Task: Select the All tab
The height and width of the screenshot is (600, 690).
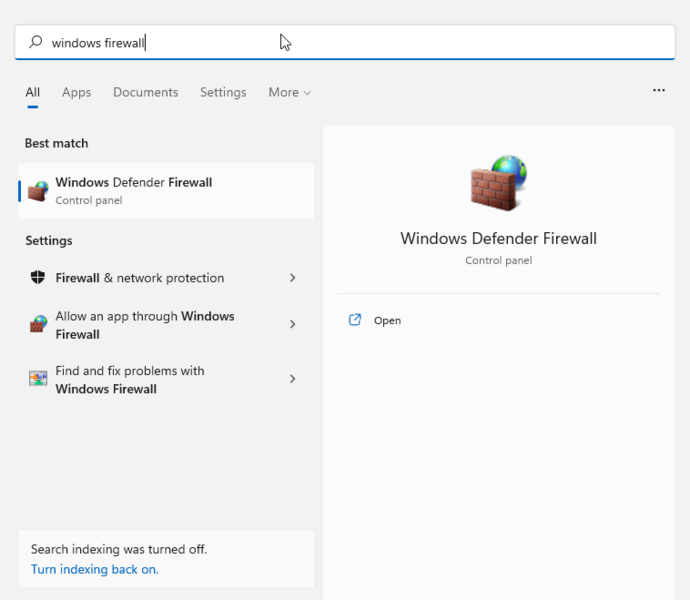Action: click(x=33, y=92)
